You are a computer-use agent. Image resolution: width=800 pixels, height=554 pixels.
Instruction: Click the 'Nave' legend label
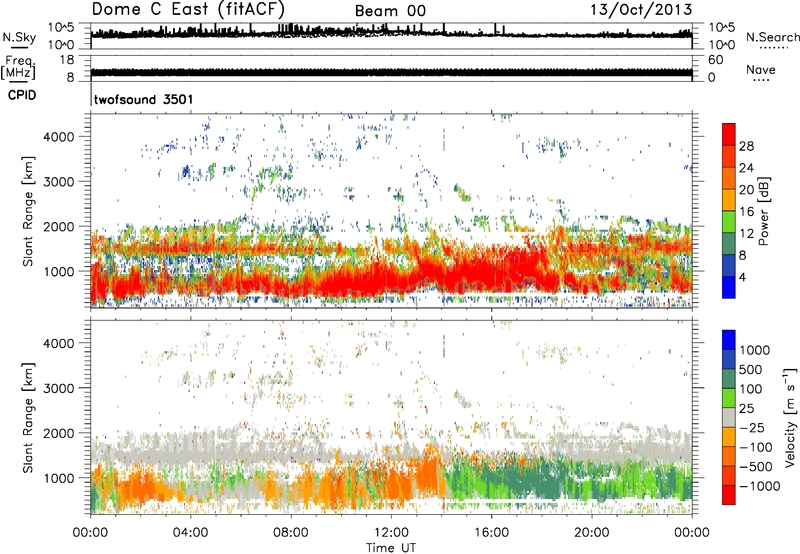(x=761, y=69)
